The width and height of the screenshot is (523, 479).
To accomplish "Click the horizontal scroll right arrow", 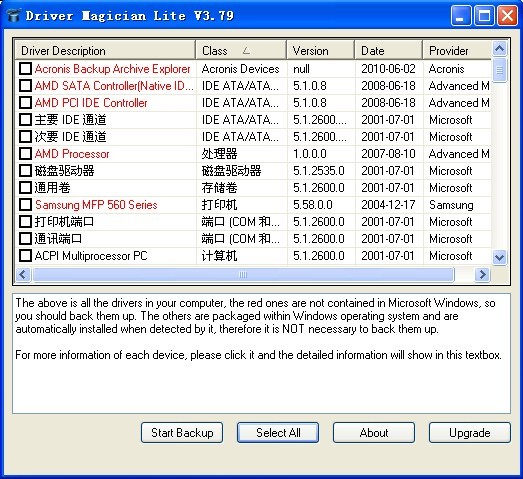I will coord(482,275).
